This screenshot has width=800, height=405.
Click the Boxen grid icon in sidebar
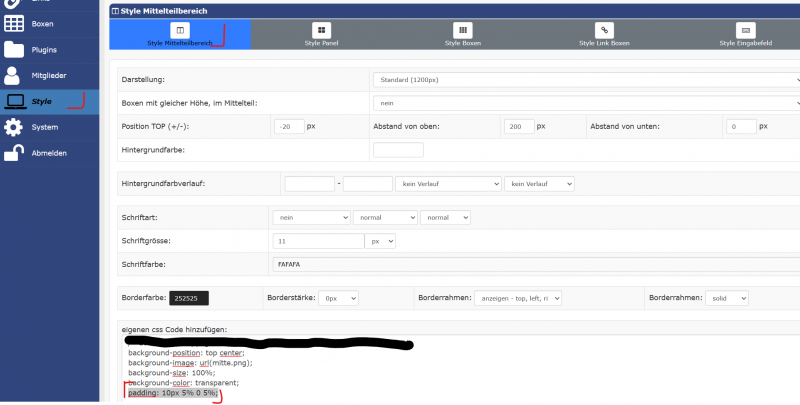click(x=14, y=23)
